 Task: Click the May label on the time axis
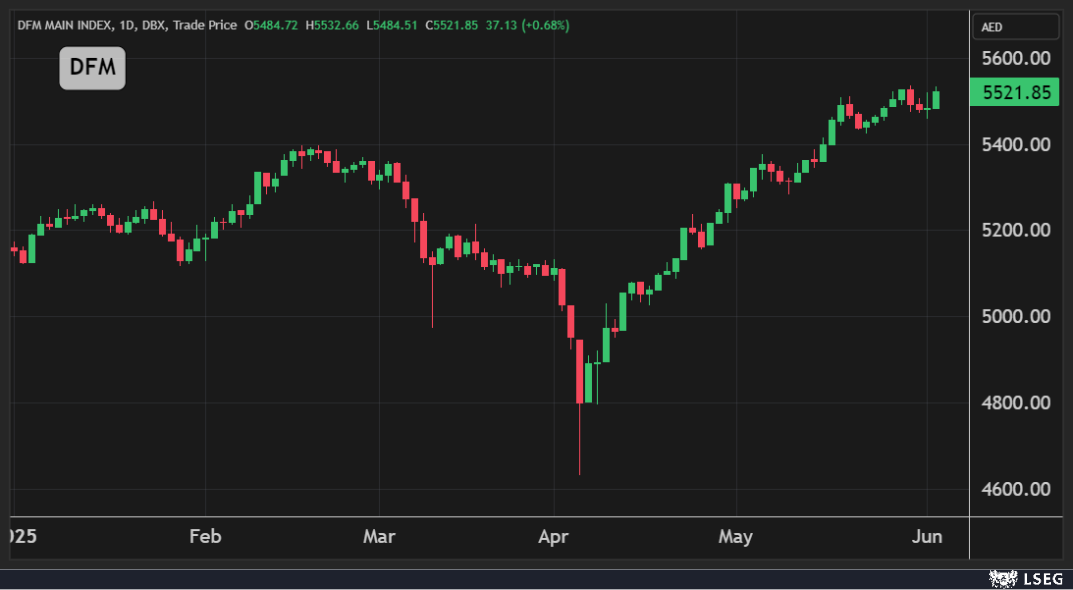(x=735, y=537)
